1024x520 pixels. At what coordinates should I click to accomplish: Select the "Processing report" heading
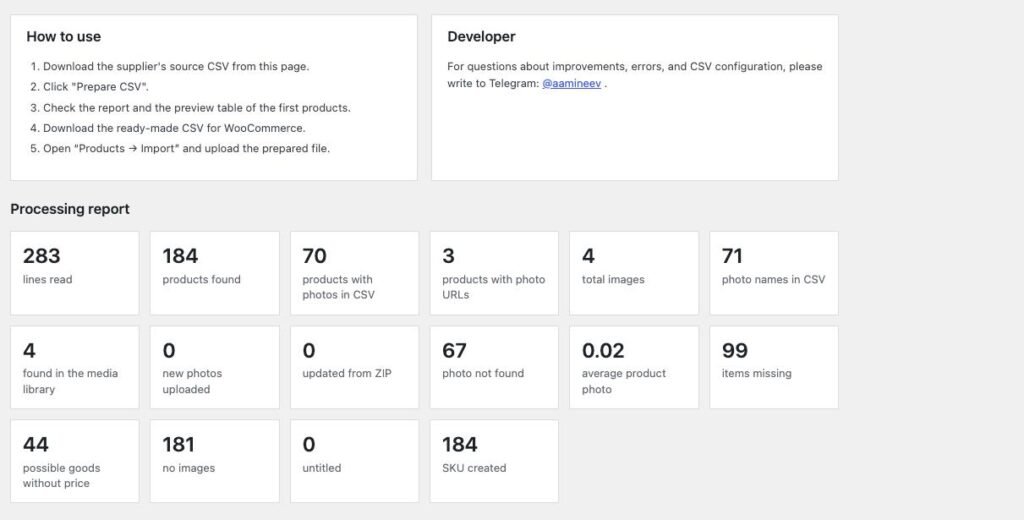point(70,209)
